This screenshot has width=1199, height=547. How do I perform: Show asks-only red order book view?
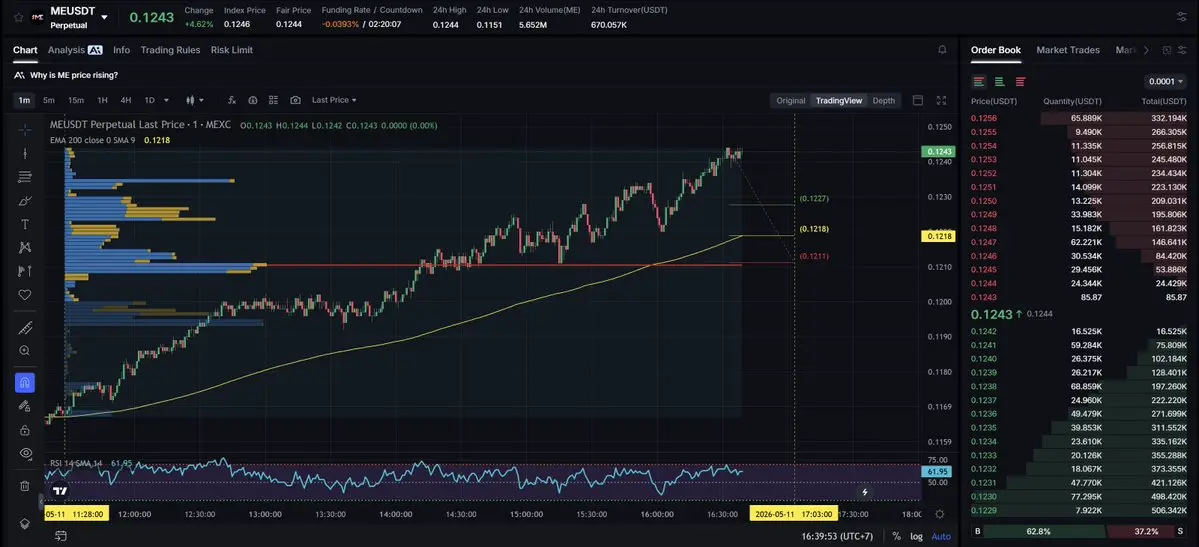(1020, 81)
